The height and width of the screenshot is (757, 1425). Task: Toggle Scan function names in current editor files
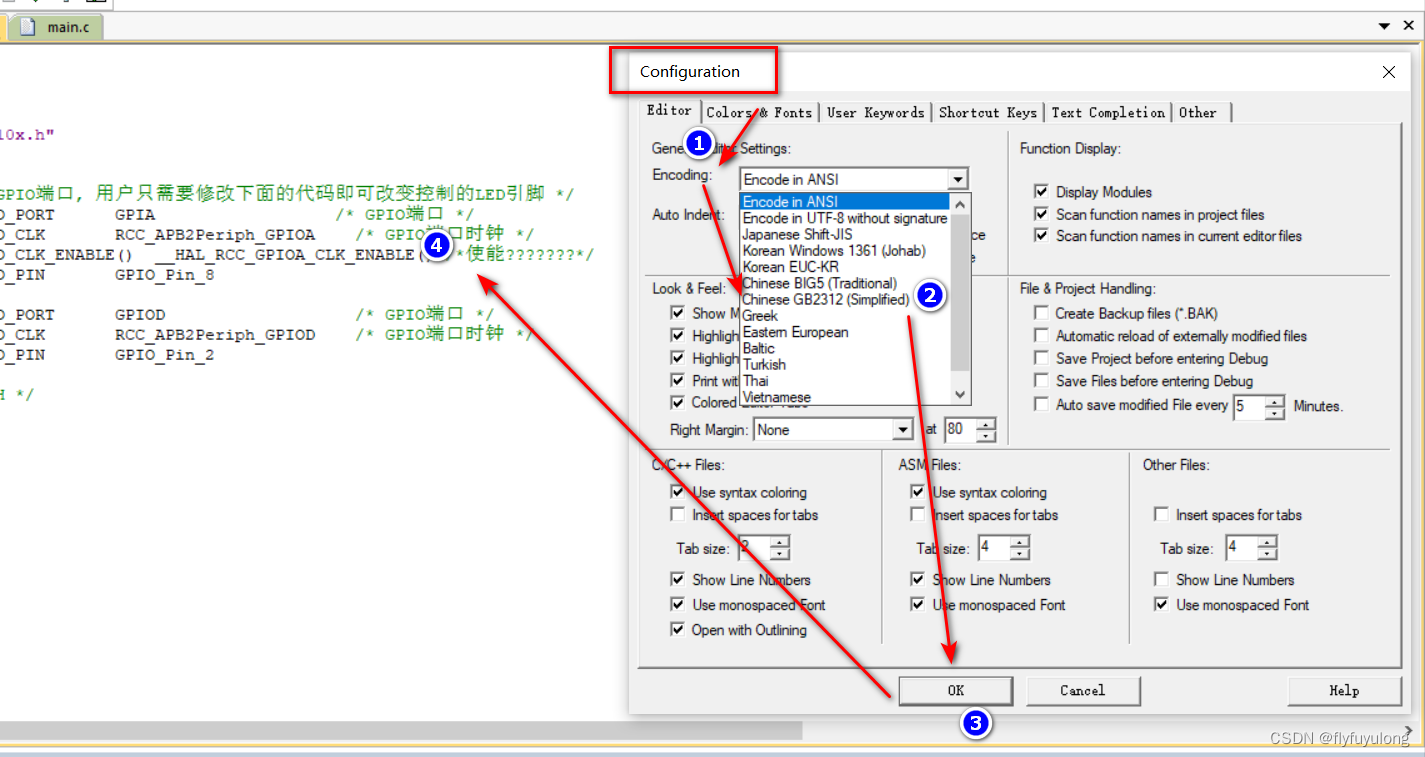point(1041,236)
